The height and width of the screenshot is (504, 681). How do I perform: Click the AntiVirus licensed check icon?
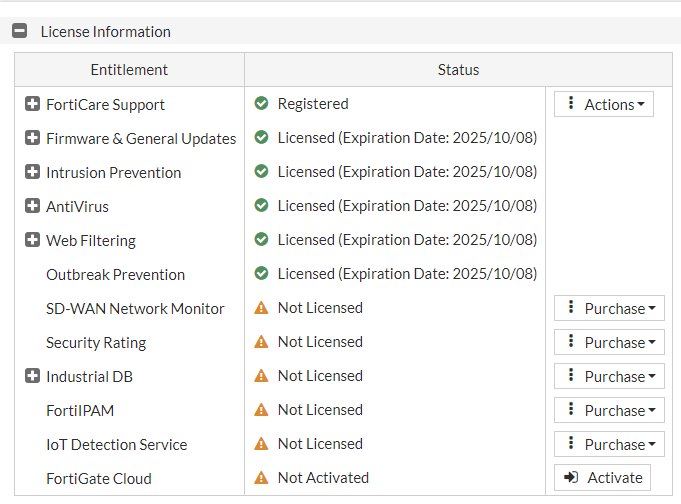click(x=261, y=206)
